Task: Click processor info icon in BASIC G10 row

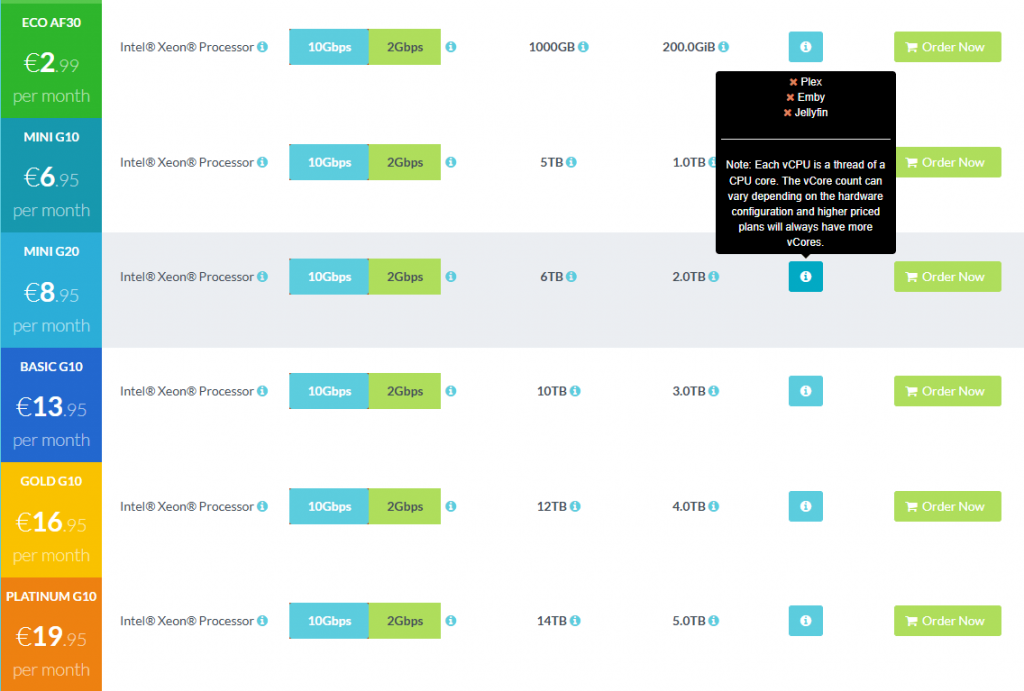Action: [x=262, y=391]
